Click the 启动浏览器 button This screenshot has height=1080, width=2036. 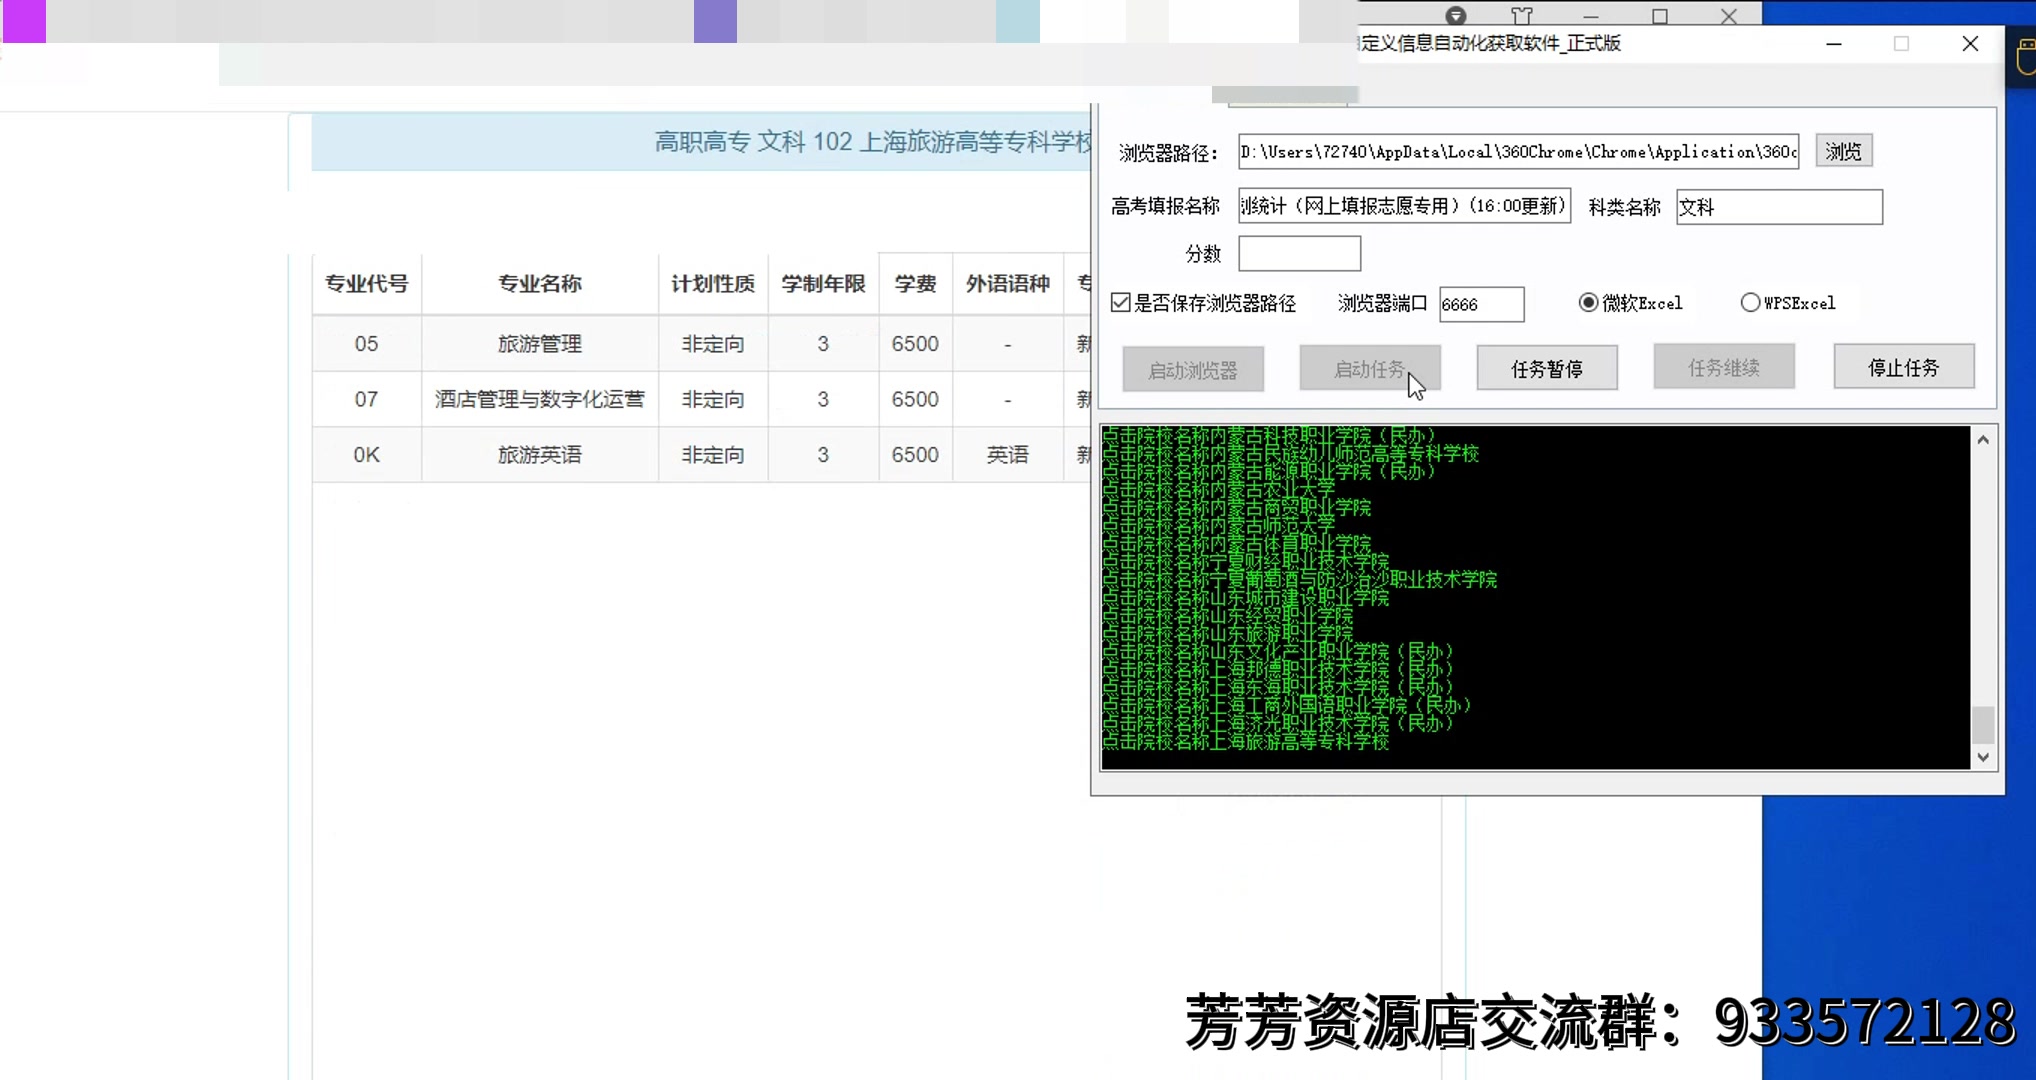coord(1193,368)
